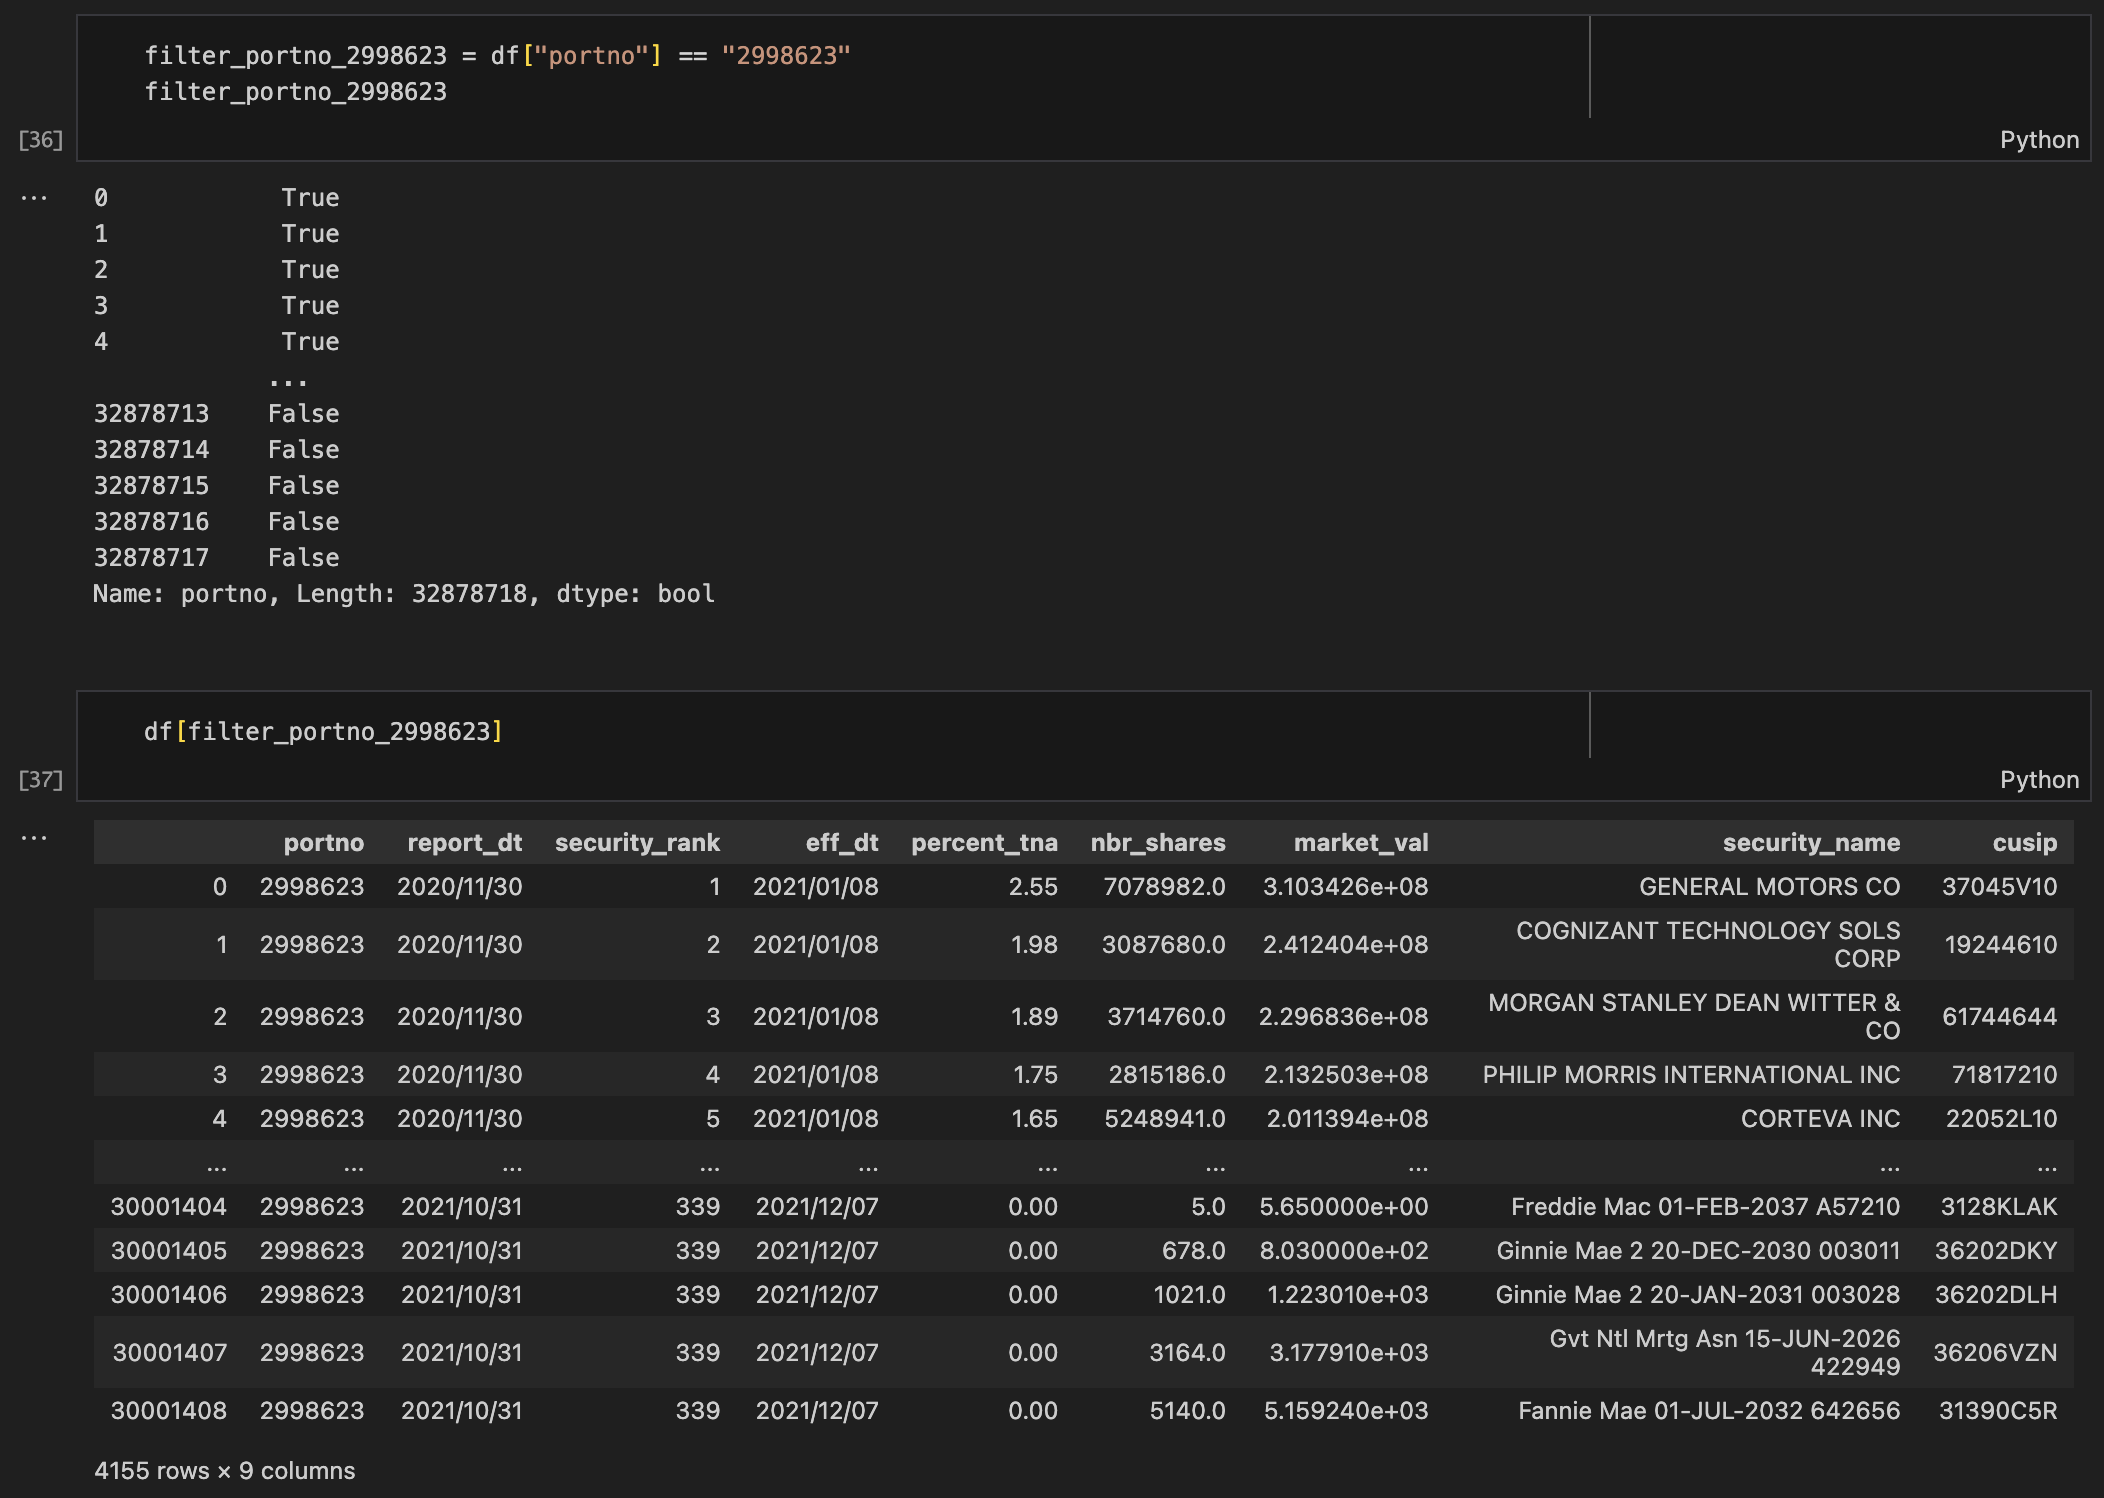Click row index 30001405
The height and width of the screenshot is (1498, 2104).
tap(169, 1251)
